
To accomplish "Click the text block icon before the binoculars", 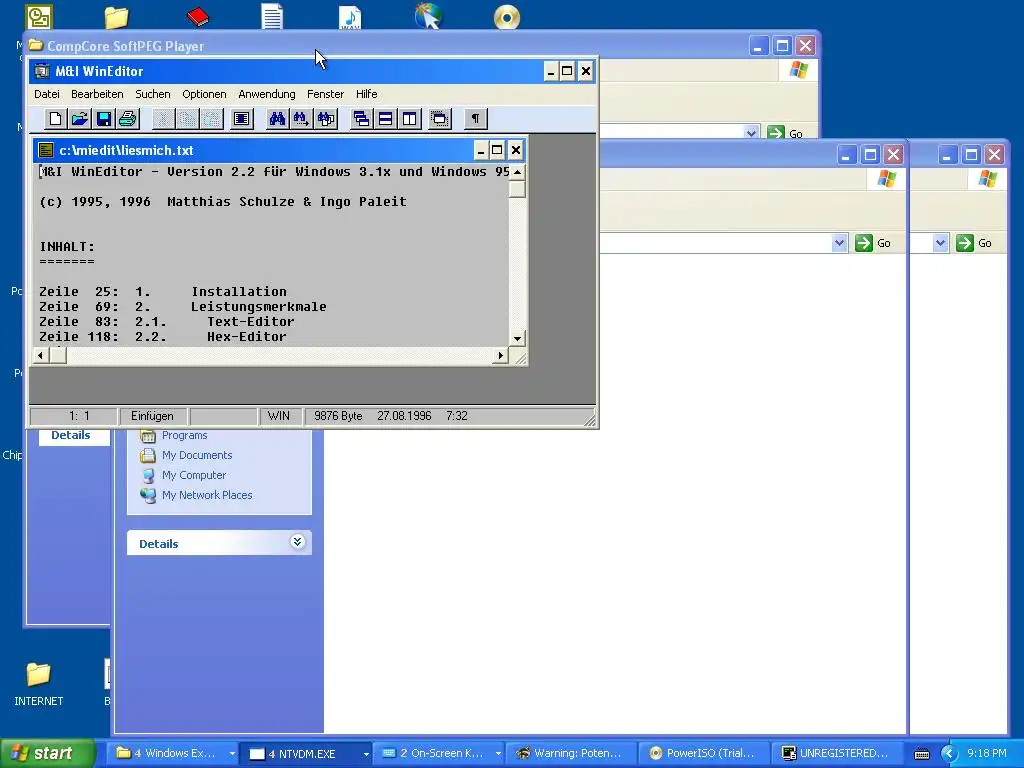I will 242,119.
